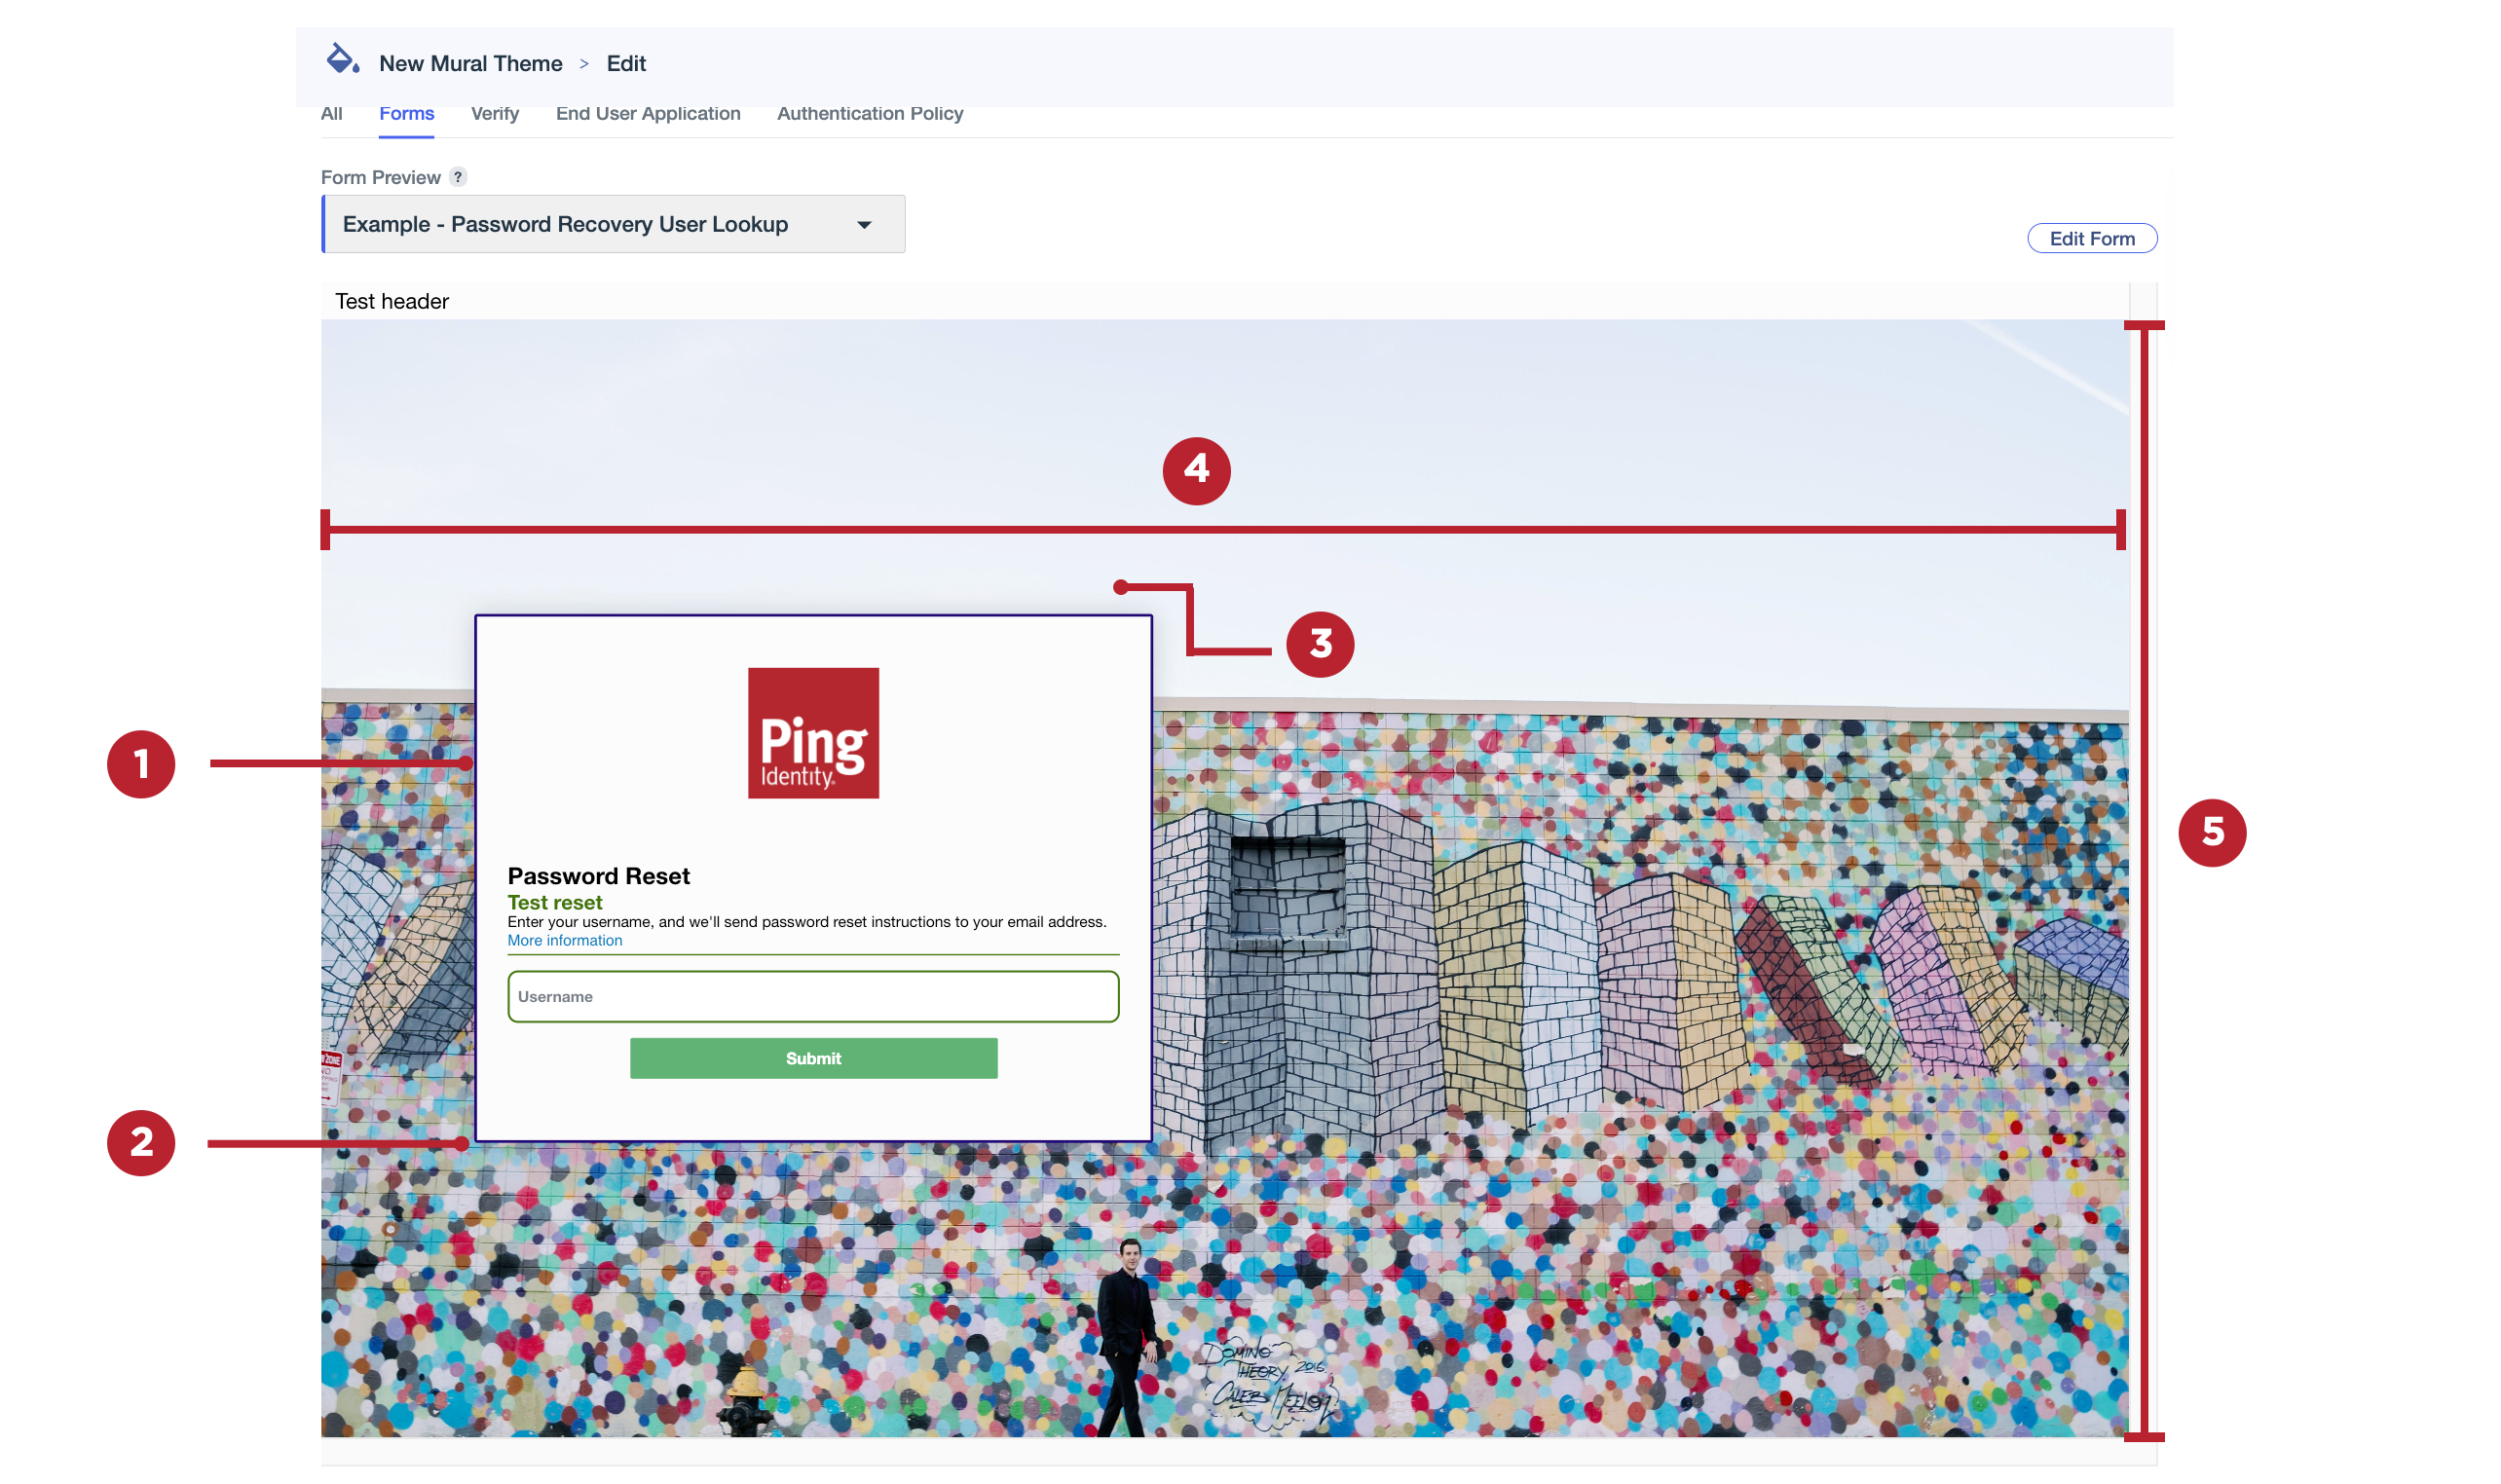This screenshot has height=1484, width=2501.
Task: Switch to the All tab
Action: click(x=331, y=114)
